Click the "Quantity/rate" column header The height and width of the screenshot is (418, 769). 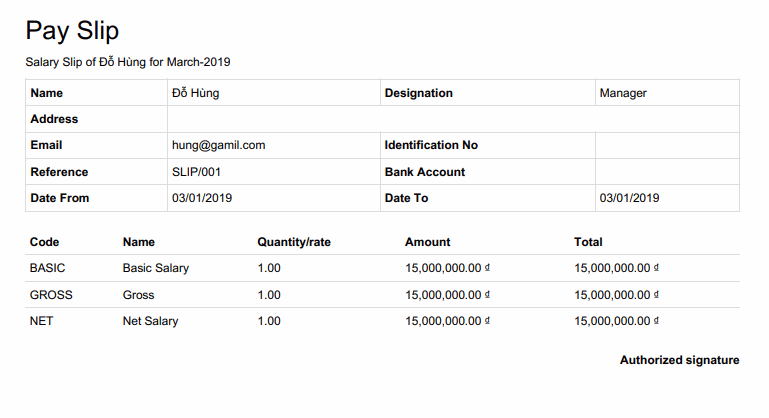coord(294,242)
